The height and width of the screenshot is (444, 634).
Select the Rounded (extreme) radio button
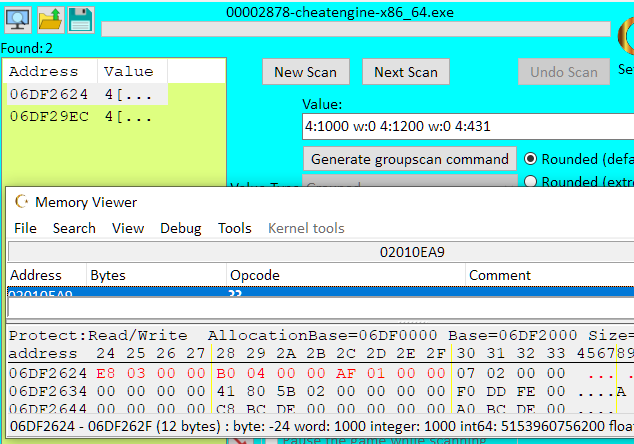click(x=531, y=181)
